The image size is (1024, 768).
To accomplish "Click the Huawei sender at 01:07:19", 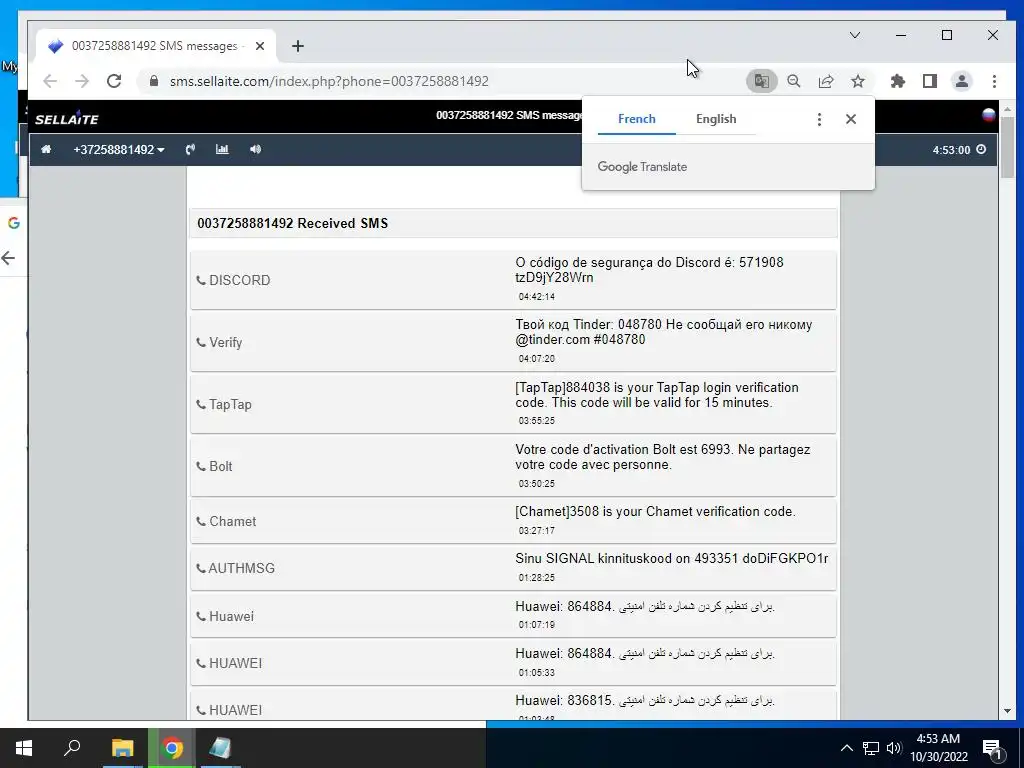I will coord(225,616).
